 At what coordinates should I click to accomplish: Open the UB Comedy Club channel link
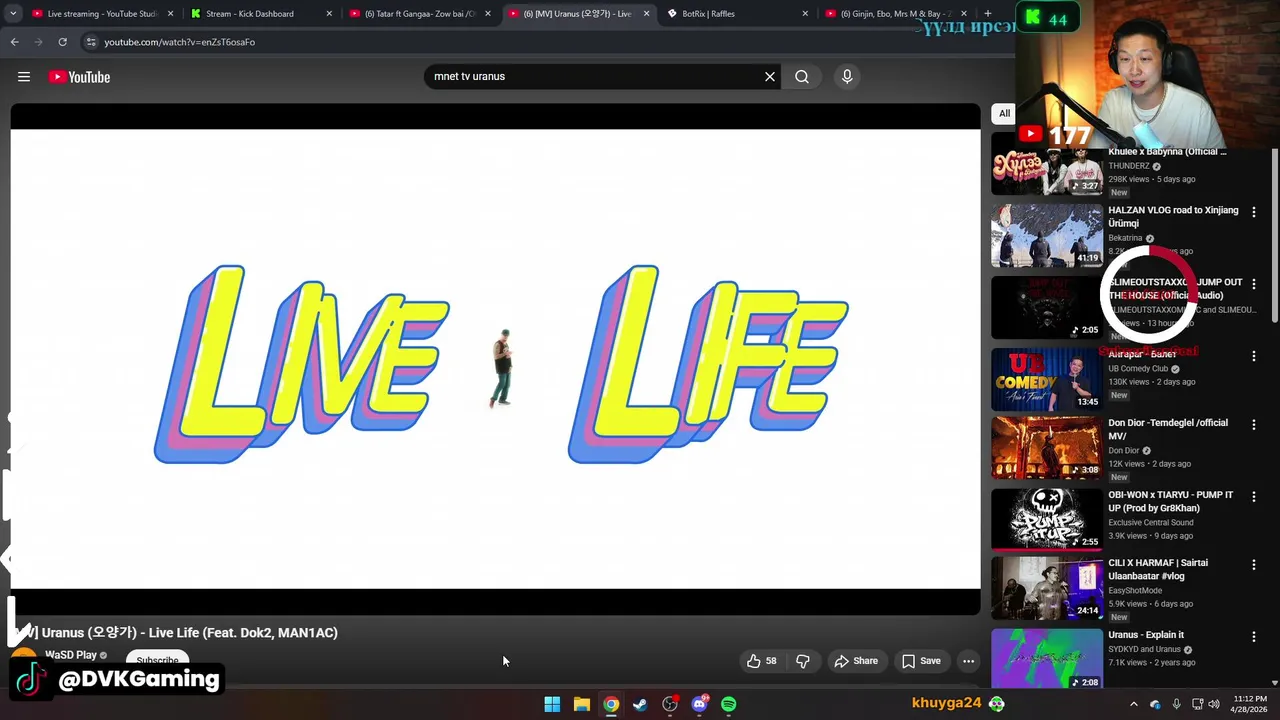[x=1138, y=369]
